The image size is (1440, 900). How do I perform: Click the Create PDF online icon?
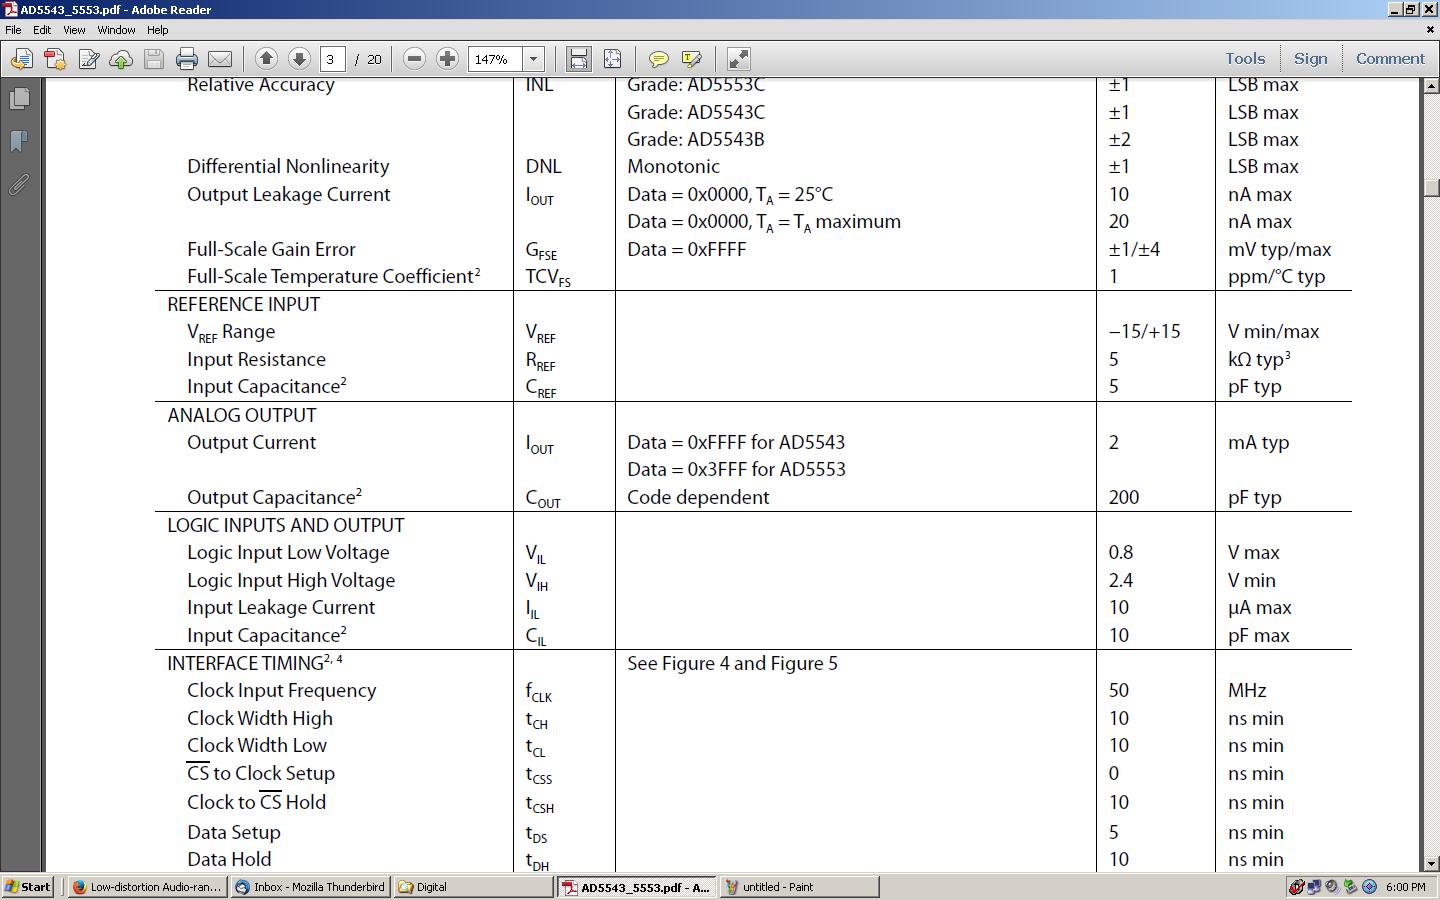55,59
